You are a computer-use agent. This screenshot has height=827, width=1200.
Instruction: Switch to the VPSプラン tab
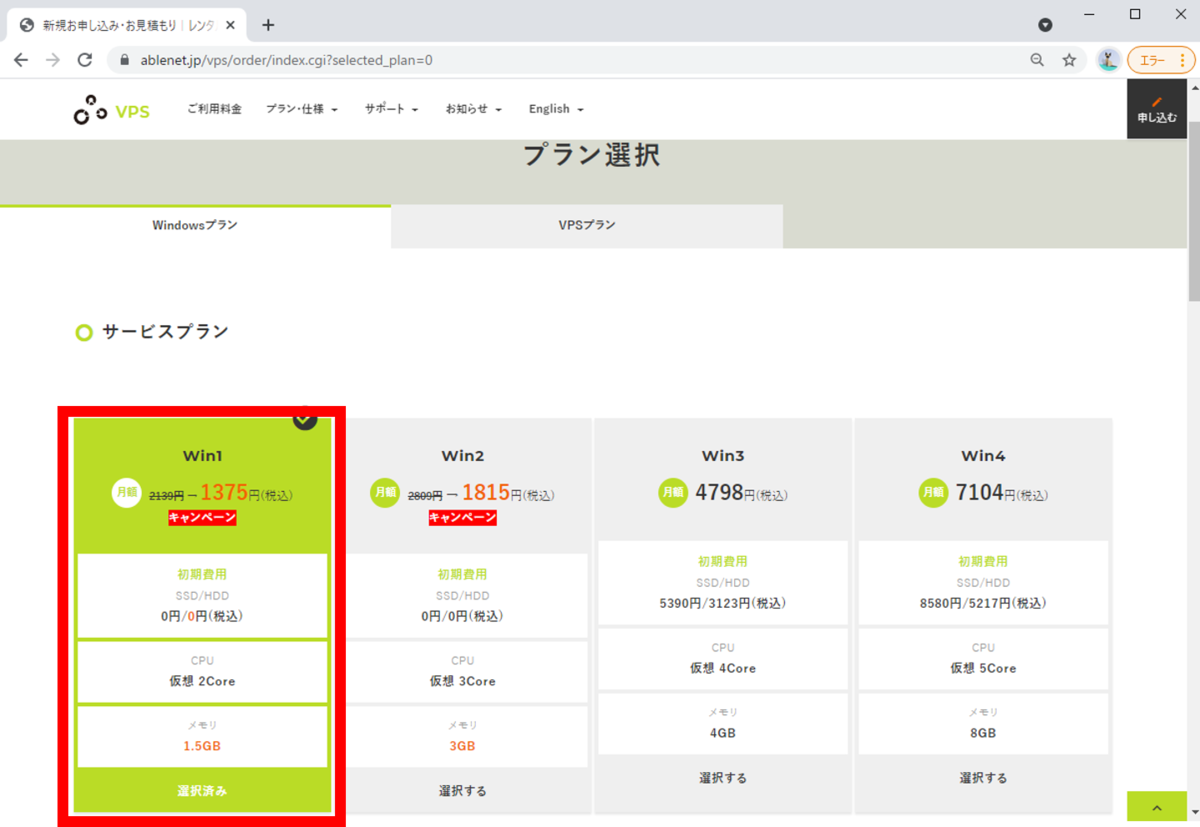coord(587,227)
